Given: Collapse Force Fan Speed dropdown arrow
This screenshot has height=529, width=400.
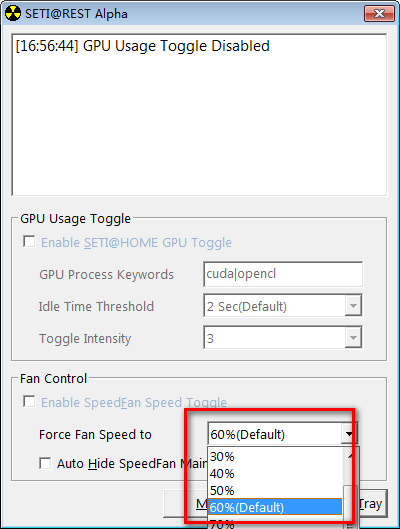Looking at the screenshot, I should pyautogui.click(x=349, y=434).
